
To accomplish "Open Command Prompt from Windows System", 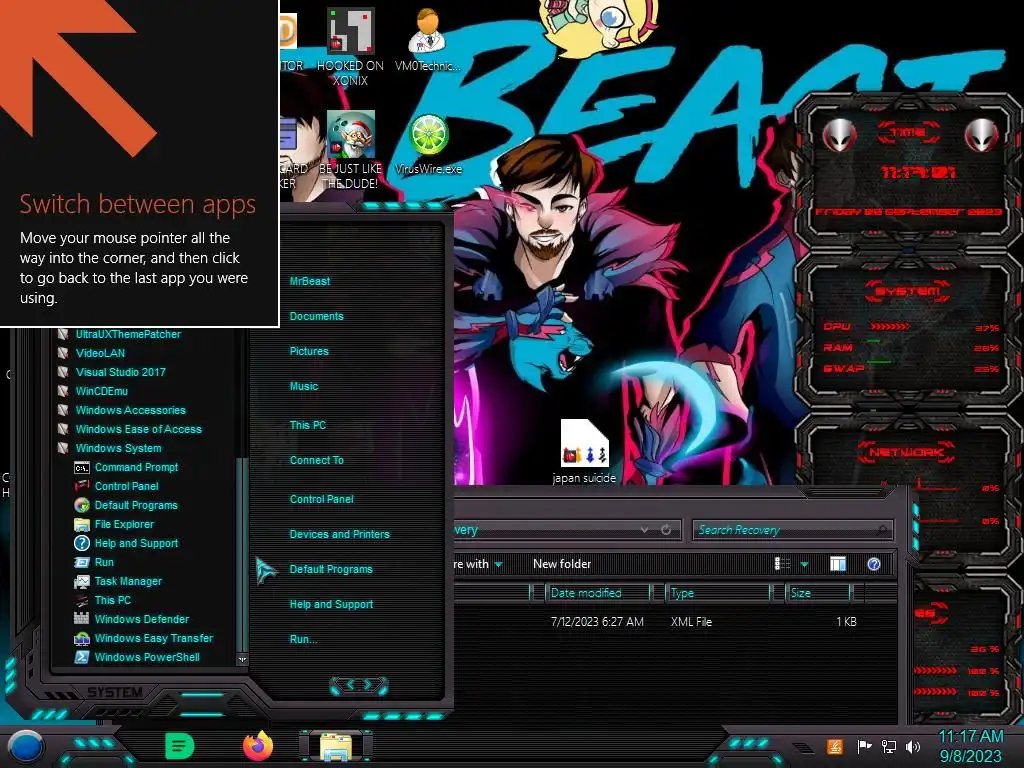I will (136, 467).
